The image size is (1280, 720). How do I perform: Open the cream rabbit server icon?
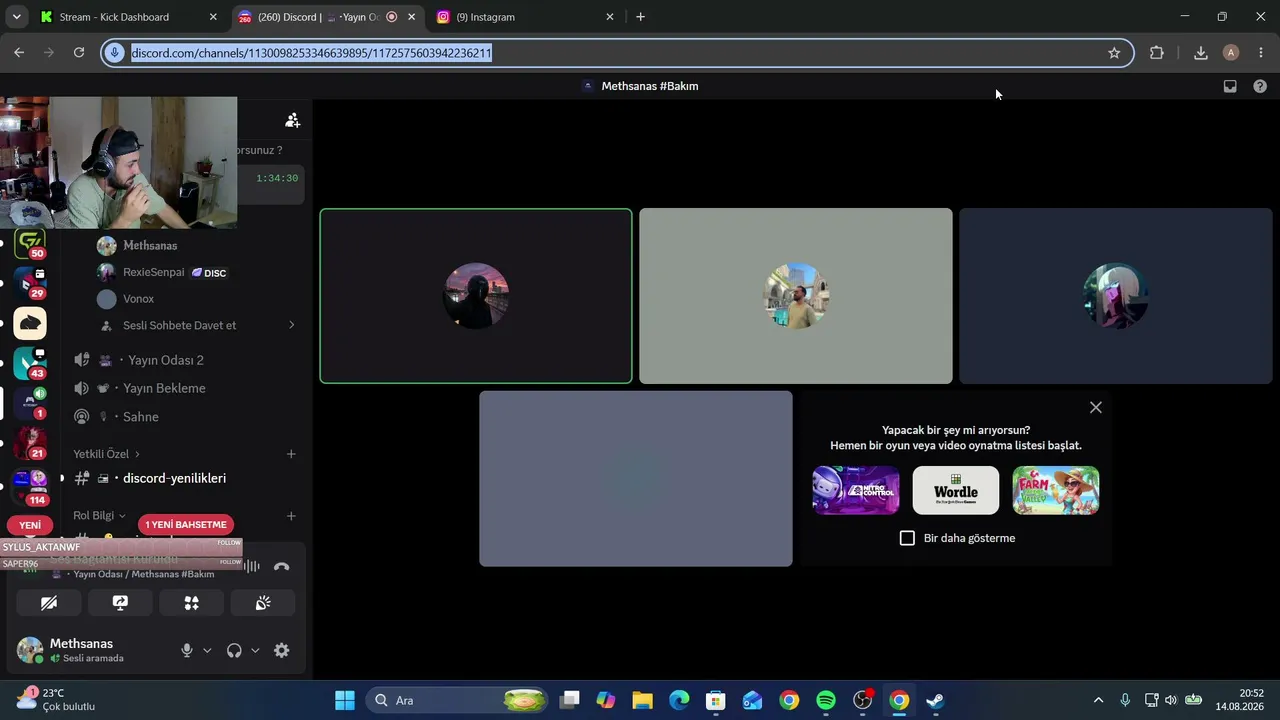(x=30, y=323)
